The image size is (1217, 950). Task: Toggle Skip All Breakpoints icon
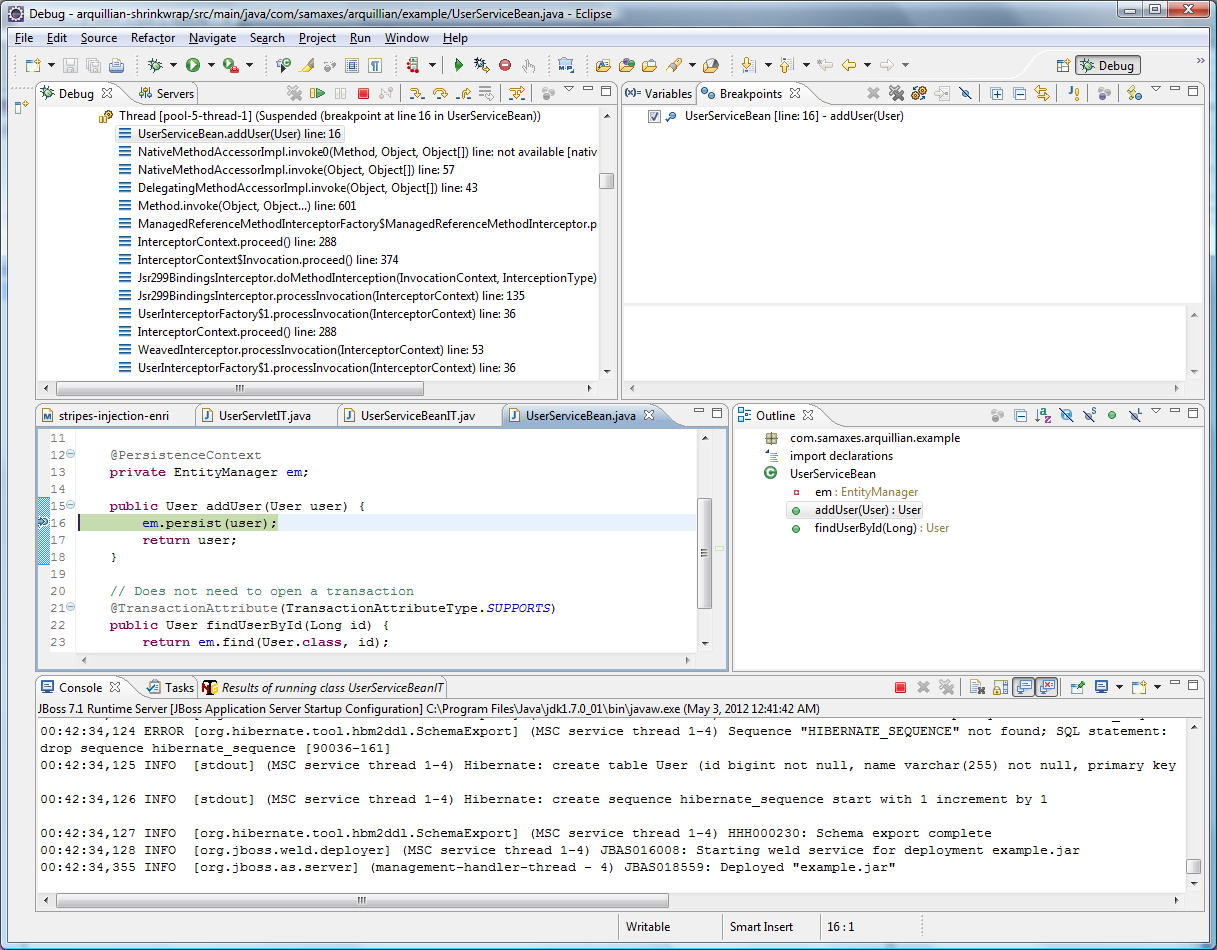(x=965, y=93)
